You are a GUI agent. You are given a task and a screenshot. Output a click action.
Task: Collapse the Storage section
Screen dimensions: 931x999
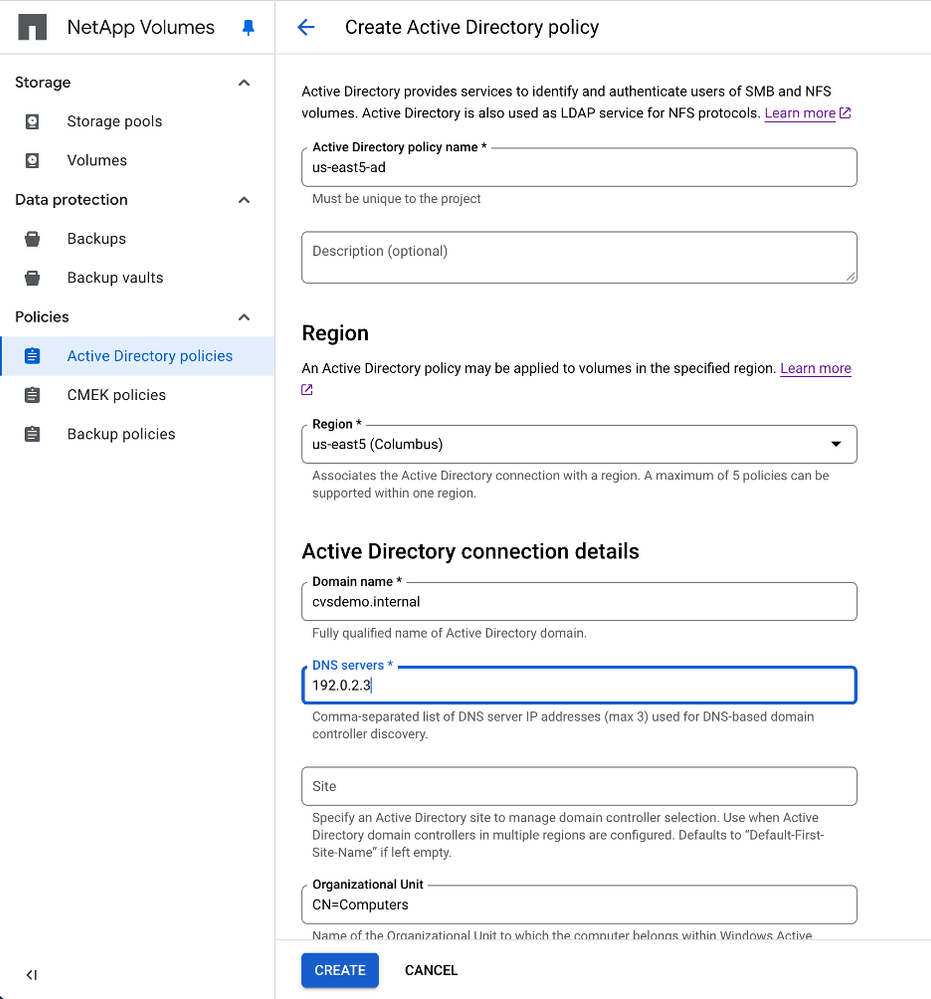pyautogui.click(x=244, y=83)
